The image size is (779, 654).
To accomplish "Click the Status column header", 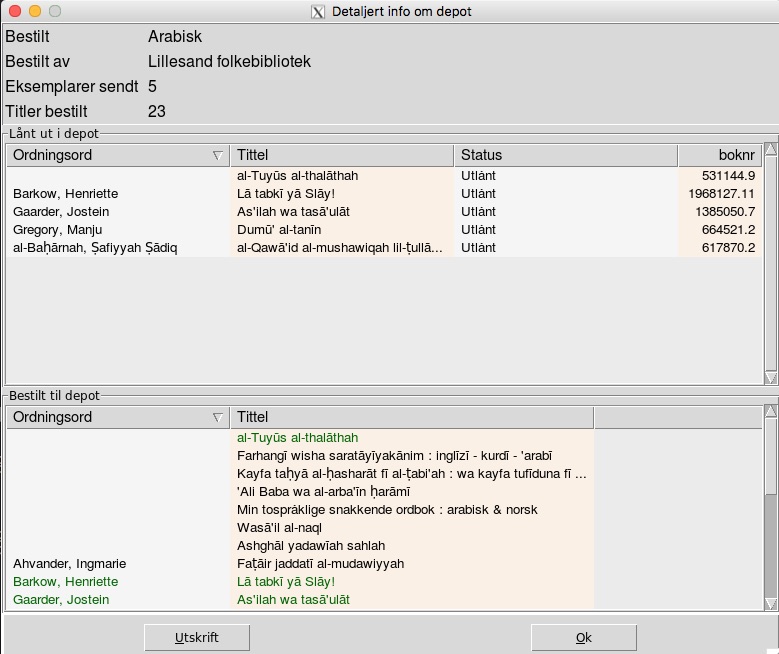I will [x=565, y=156].
